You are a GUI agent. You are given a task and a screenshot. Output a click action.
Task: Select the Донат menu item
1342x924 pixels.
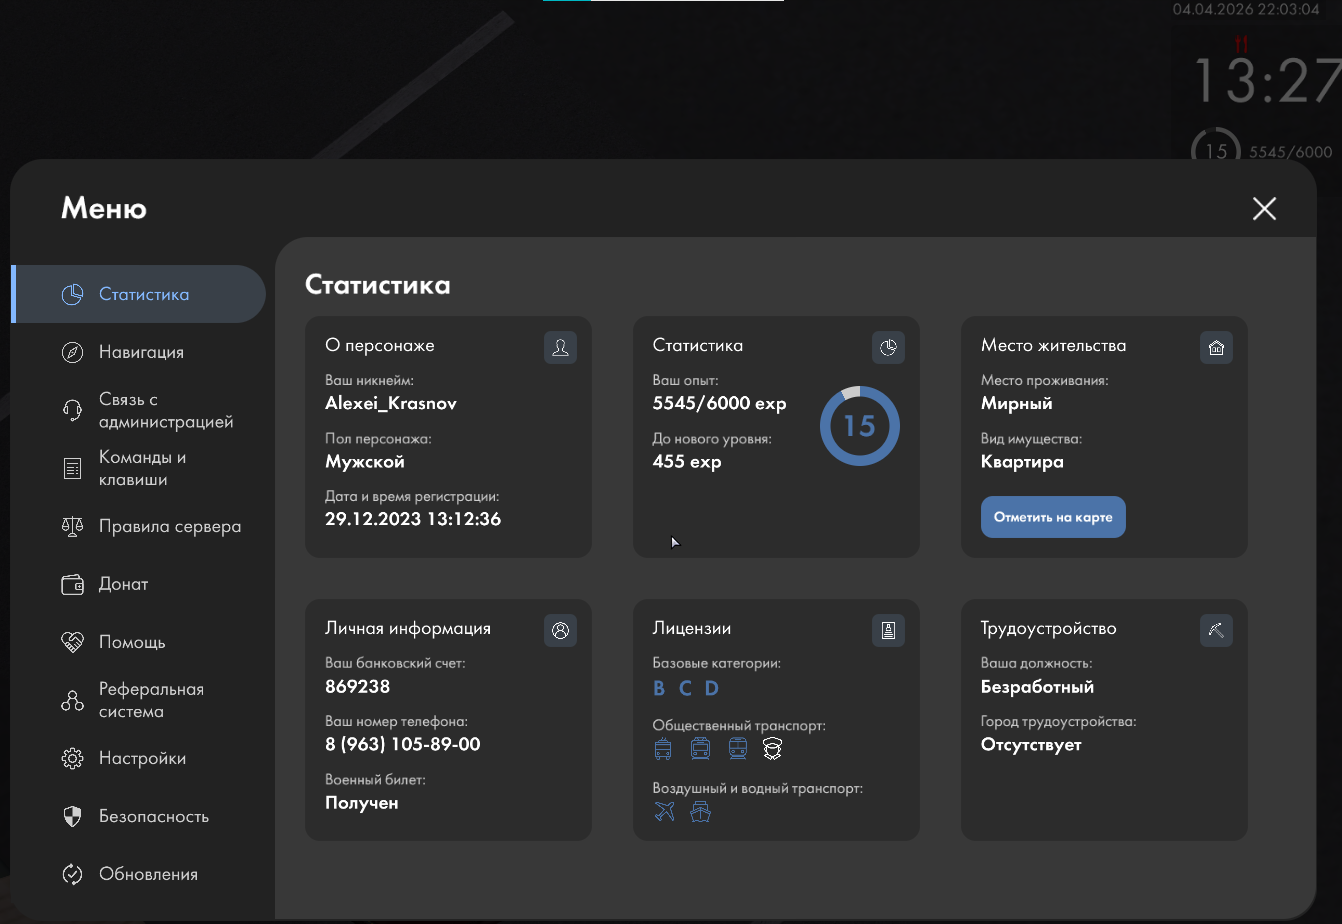coord(123,585)
